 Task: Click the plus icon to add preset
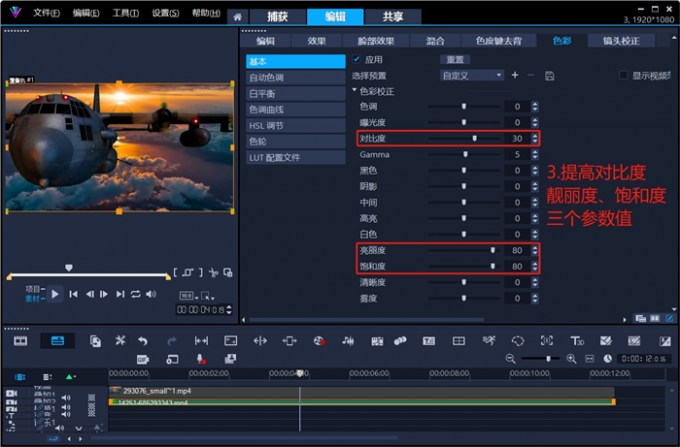[515, 75]
